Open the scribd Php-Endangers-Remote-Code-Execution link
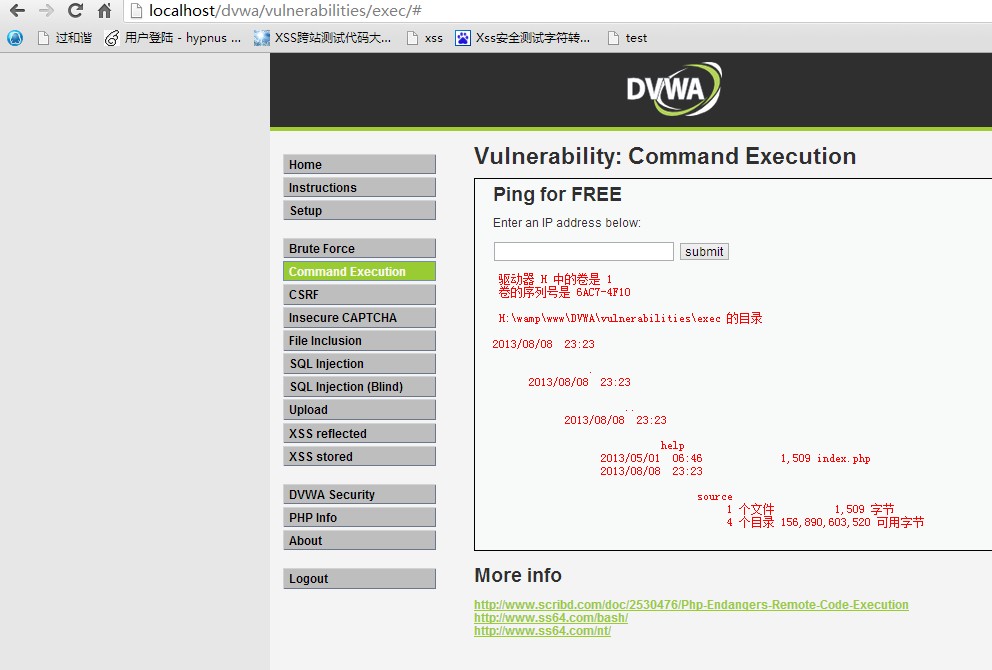This screenshot has width=992, height=670. (691, 604)
